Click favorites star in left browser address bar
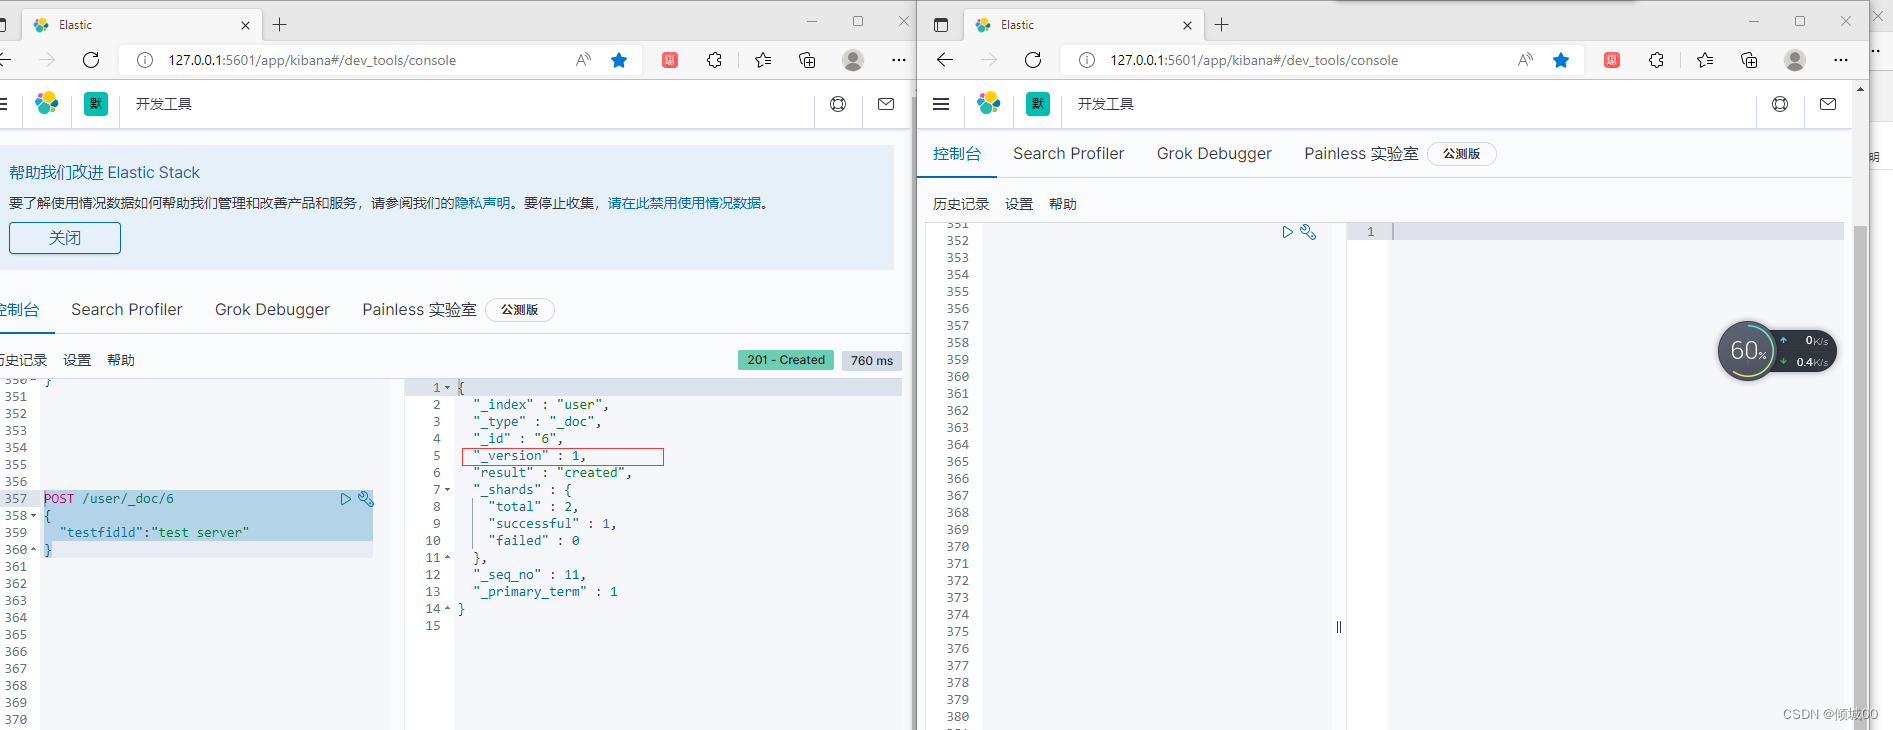The width and height of the screenshot is (1893, 730). pyautogui.click(x=619, y=60)
